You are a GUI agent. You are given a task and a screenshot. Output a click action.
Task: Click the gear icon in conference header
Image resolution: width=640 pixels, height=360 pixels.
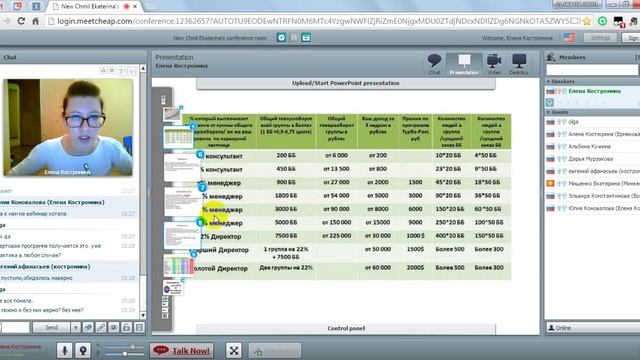pyautogui.click(x=281, y=38)
